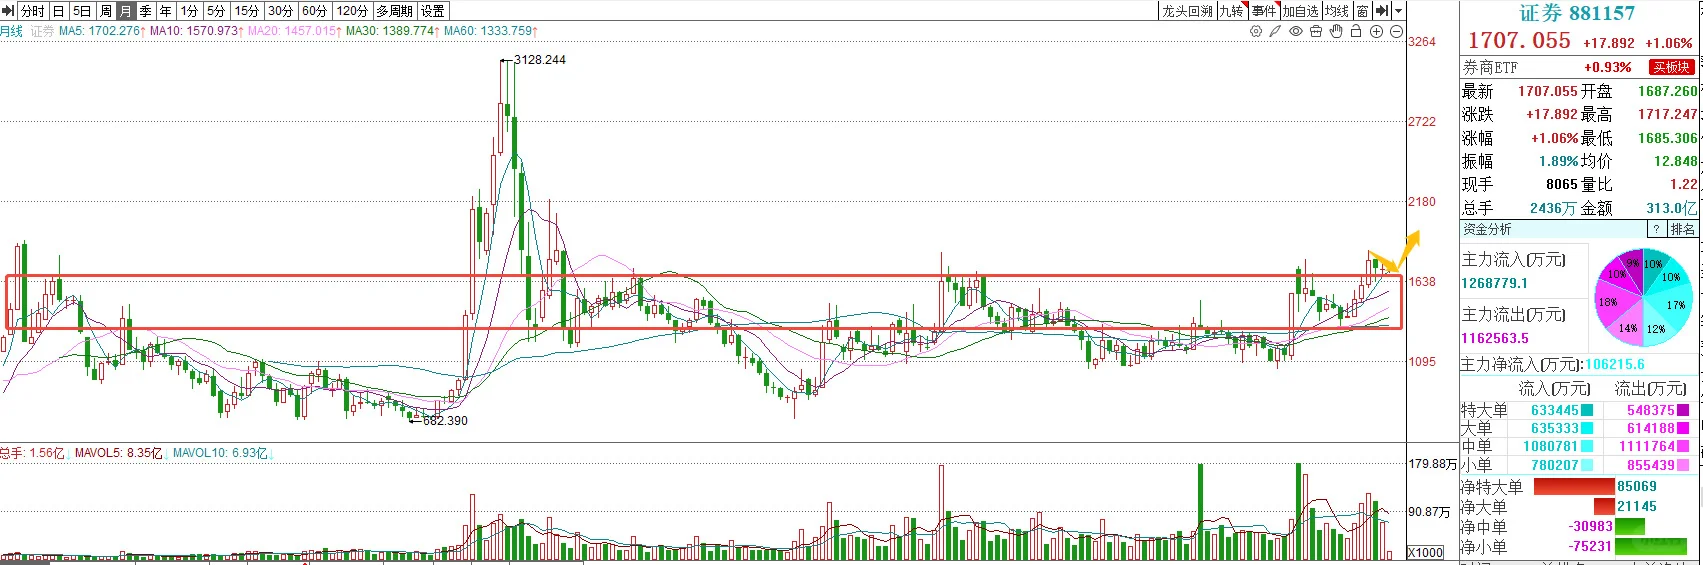Click the capital flow pie chart
This screenshot has height=565, width=1703.
tap(1643, 296)
